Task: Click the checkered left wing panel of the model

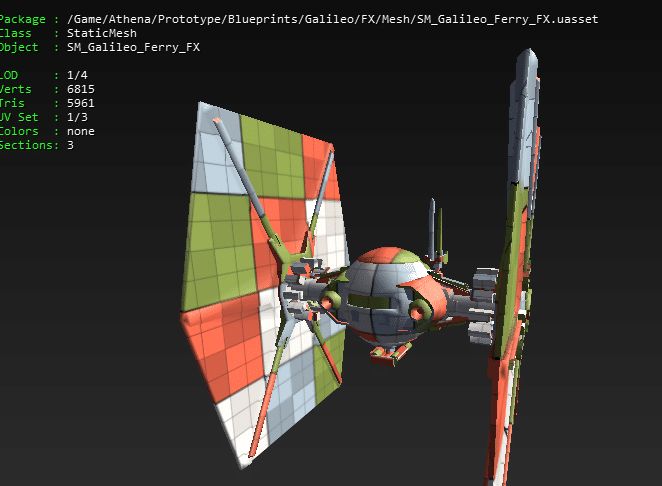Action: click(x=264, y=285)
